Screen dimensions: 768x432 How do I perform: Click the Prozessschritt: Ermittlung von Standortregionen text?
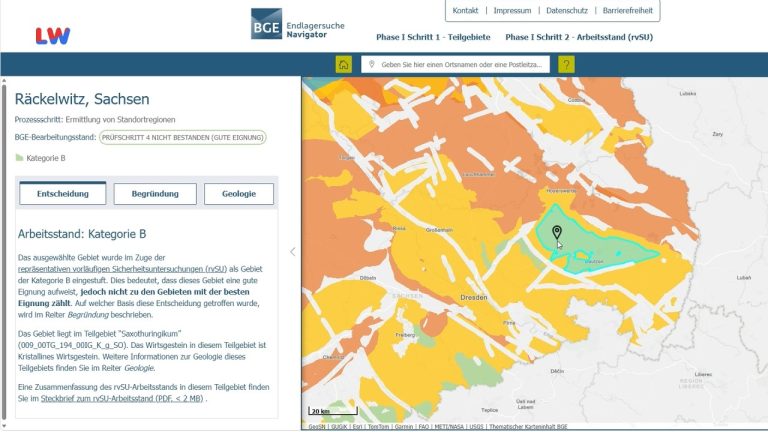(x=95, y=120)
